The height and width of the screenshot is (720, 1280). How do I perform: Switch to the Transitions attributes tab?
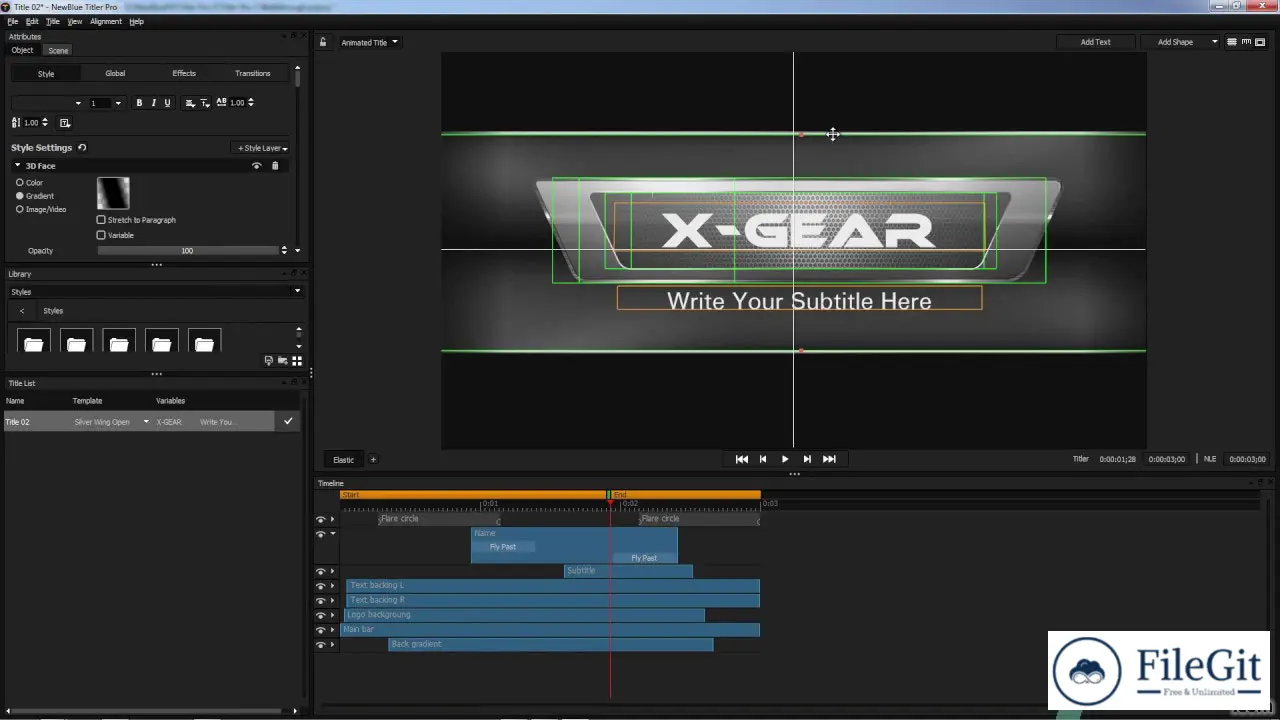pos(253,73)
